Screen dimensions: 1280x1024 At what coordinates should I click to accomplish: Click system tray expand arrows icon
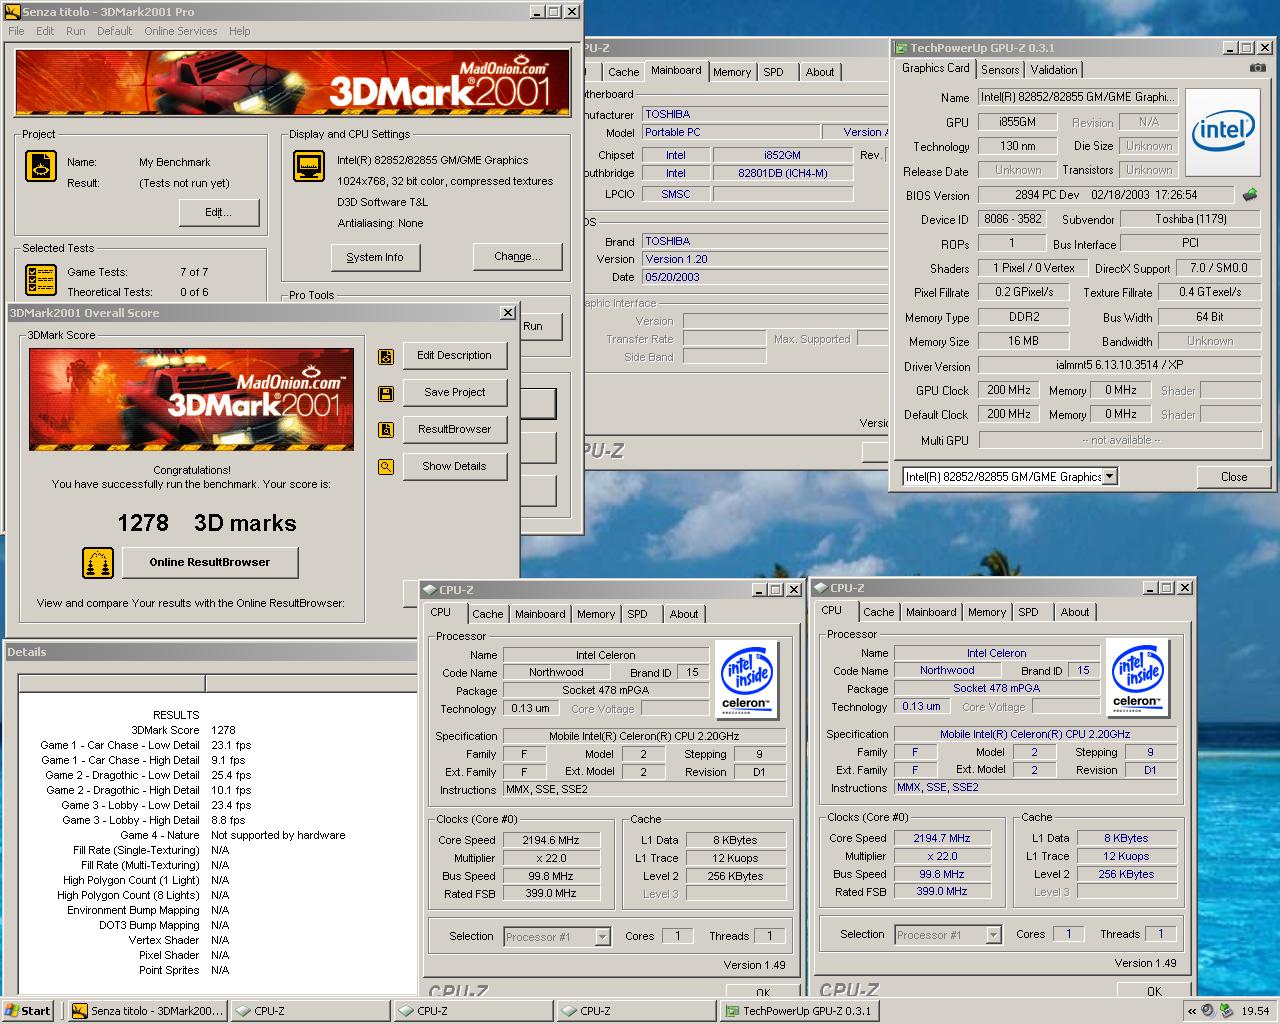pos(1191,1011)
